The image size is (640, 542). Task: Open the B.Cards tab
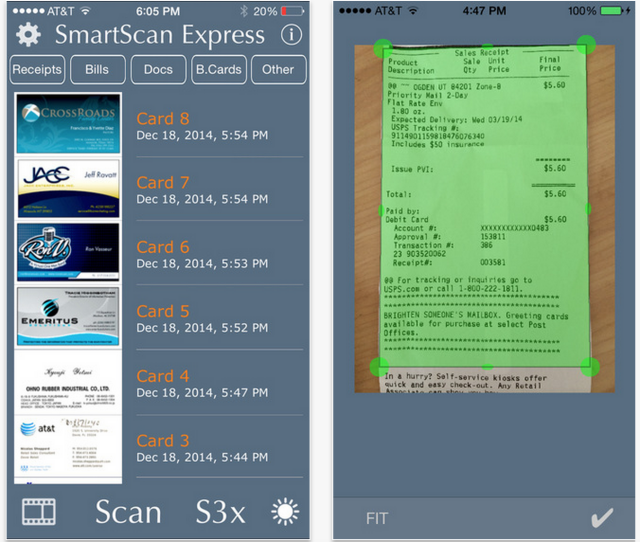point(219,69)
